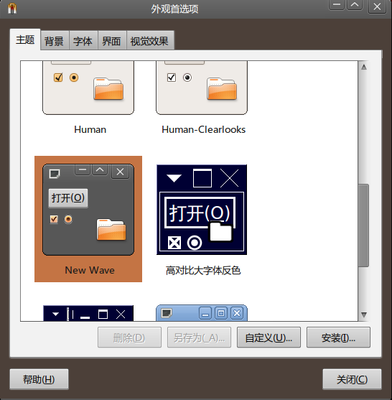Click the Human-Clearlooks label text
Screen dimensions: 392x400
click(203, 129)
